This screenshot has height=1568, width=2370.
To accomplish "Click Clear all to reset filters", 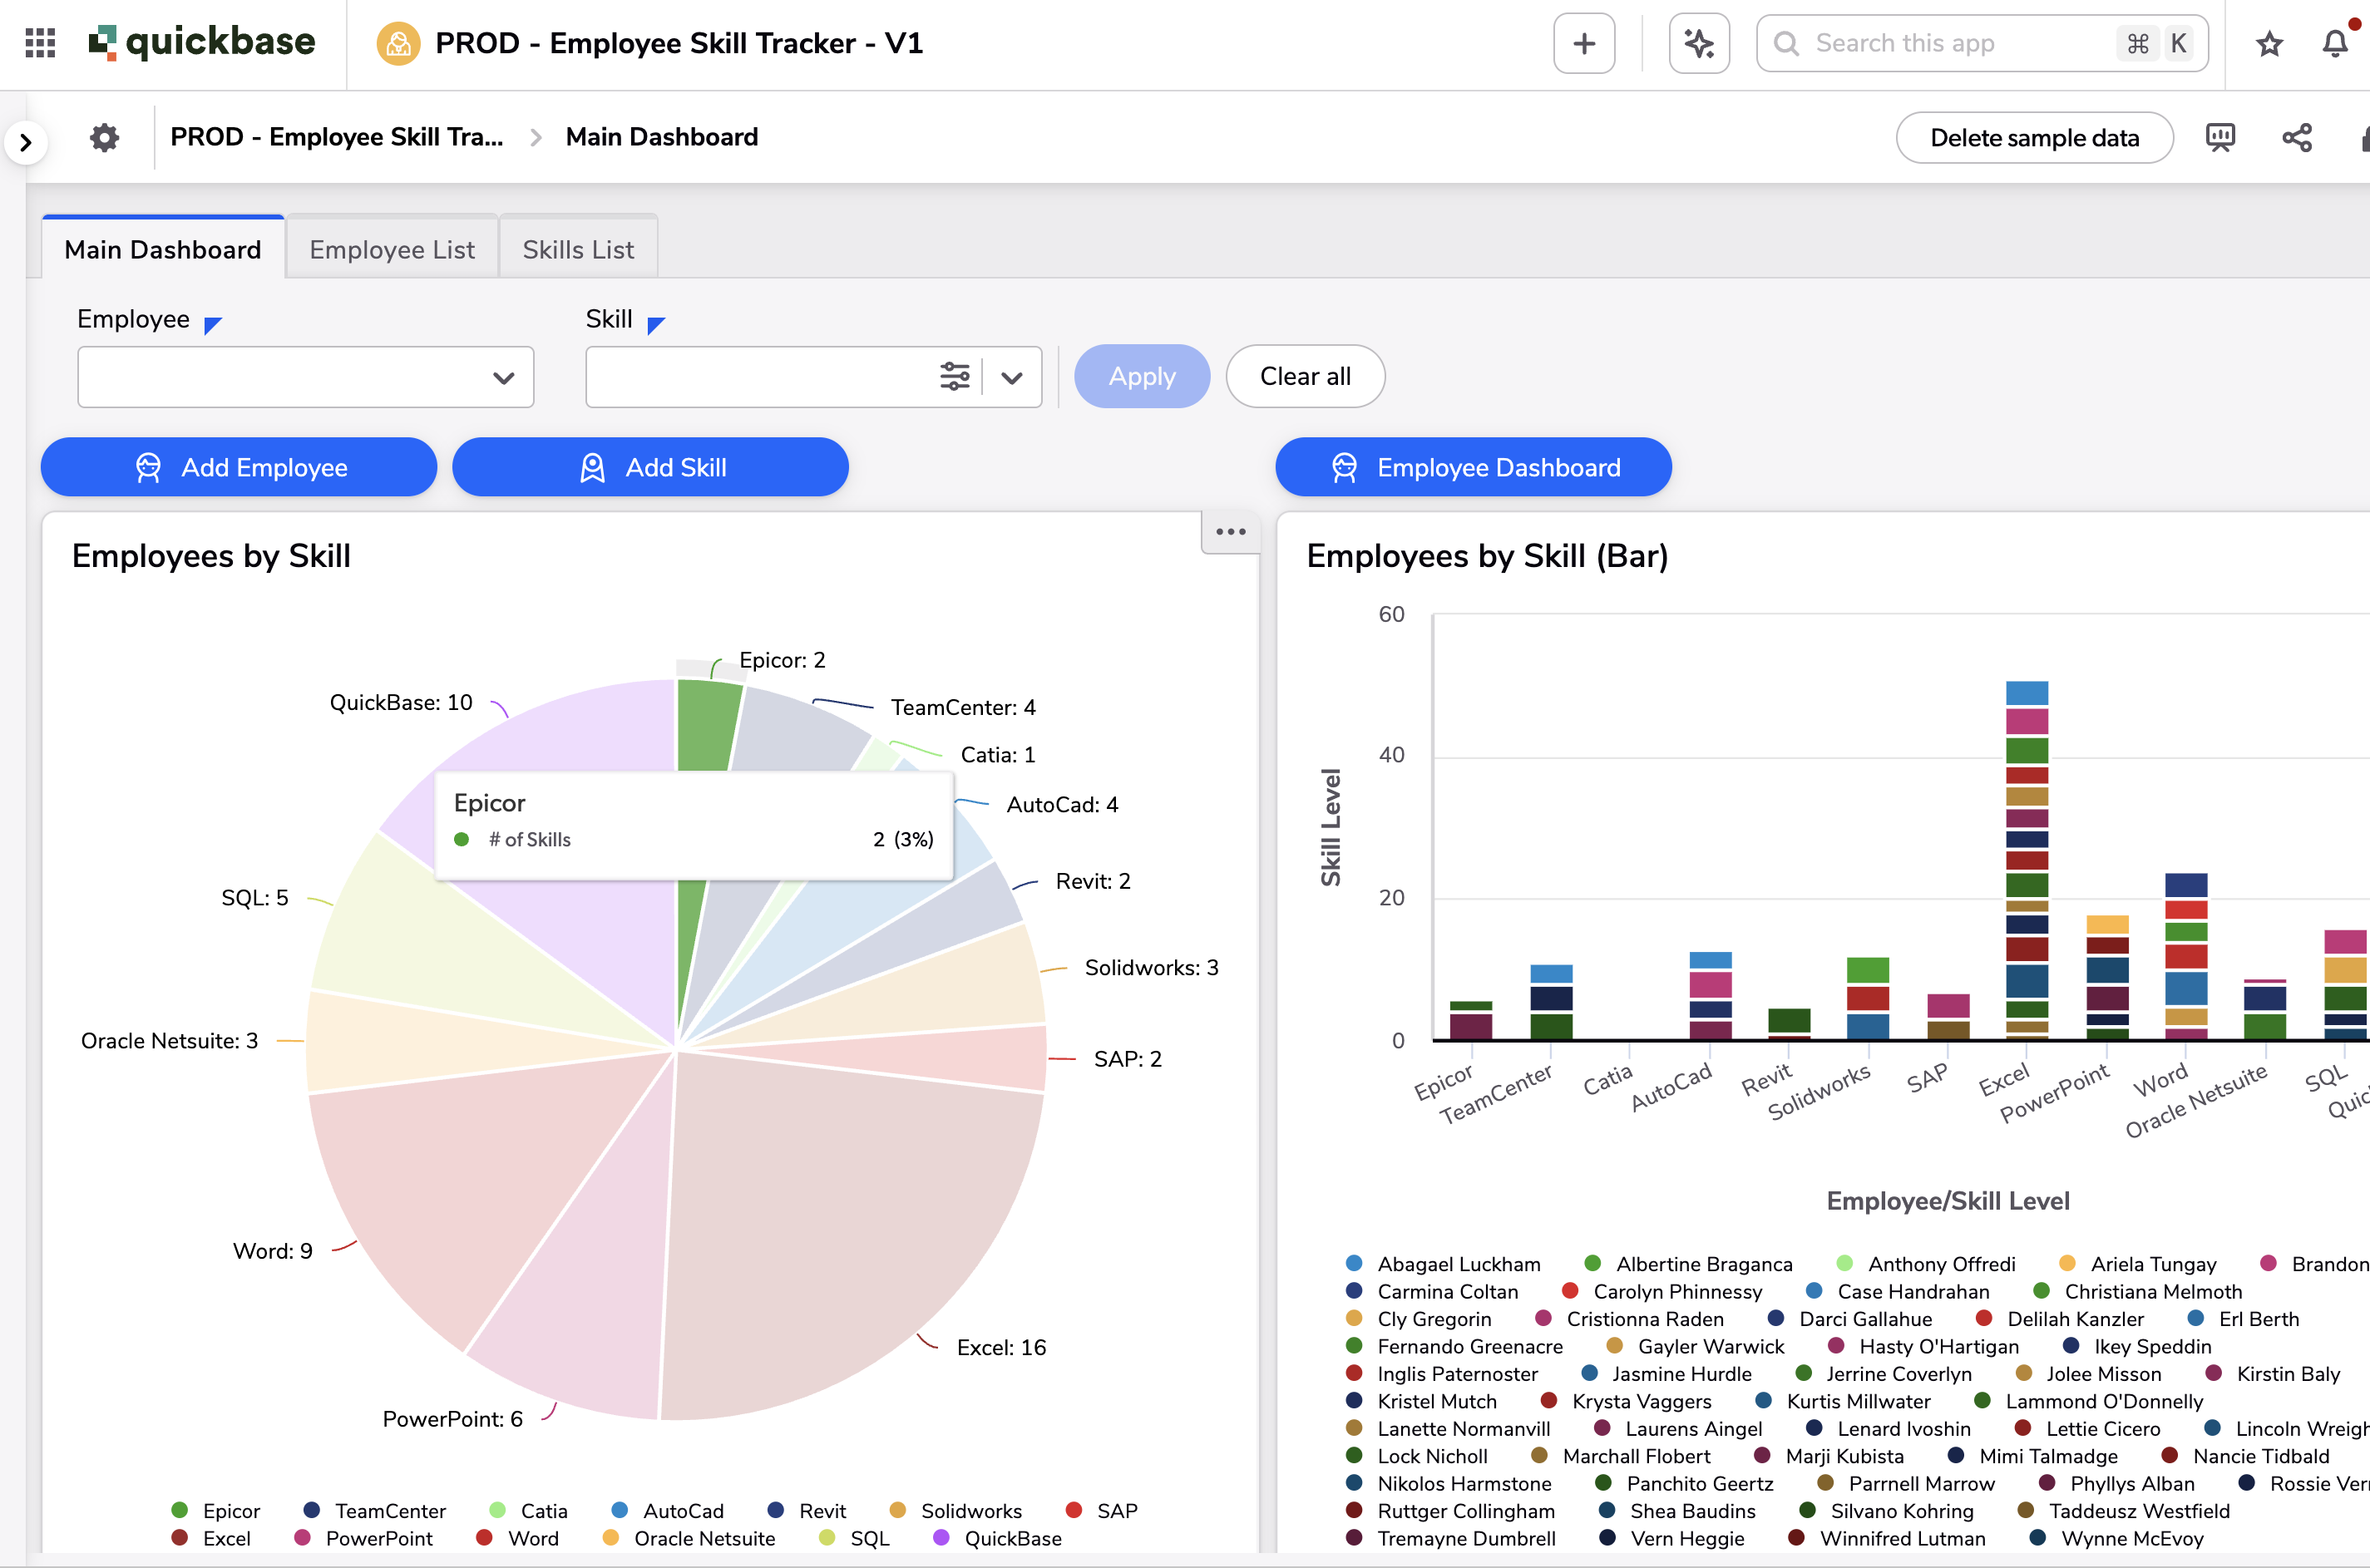I will coord(1305,376).
